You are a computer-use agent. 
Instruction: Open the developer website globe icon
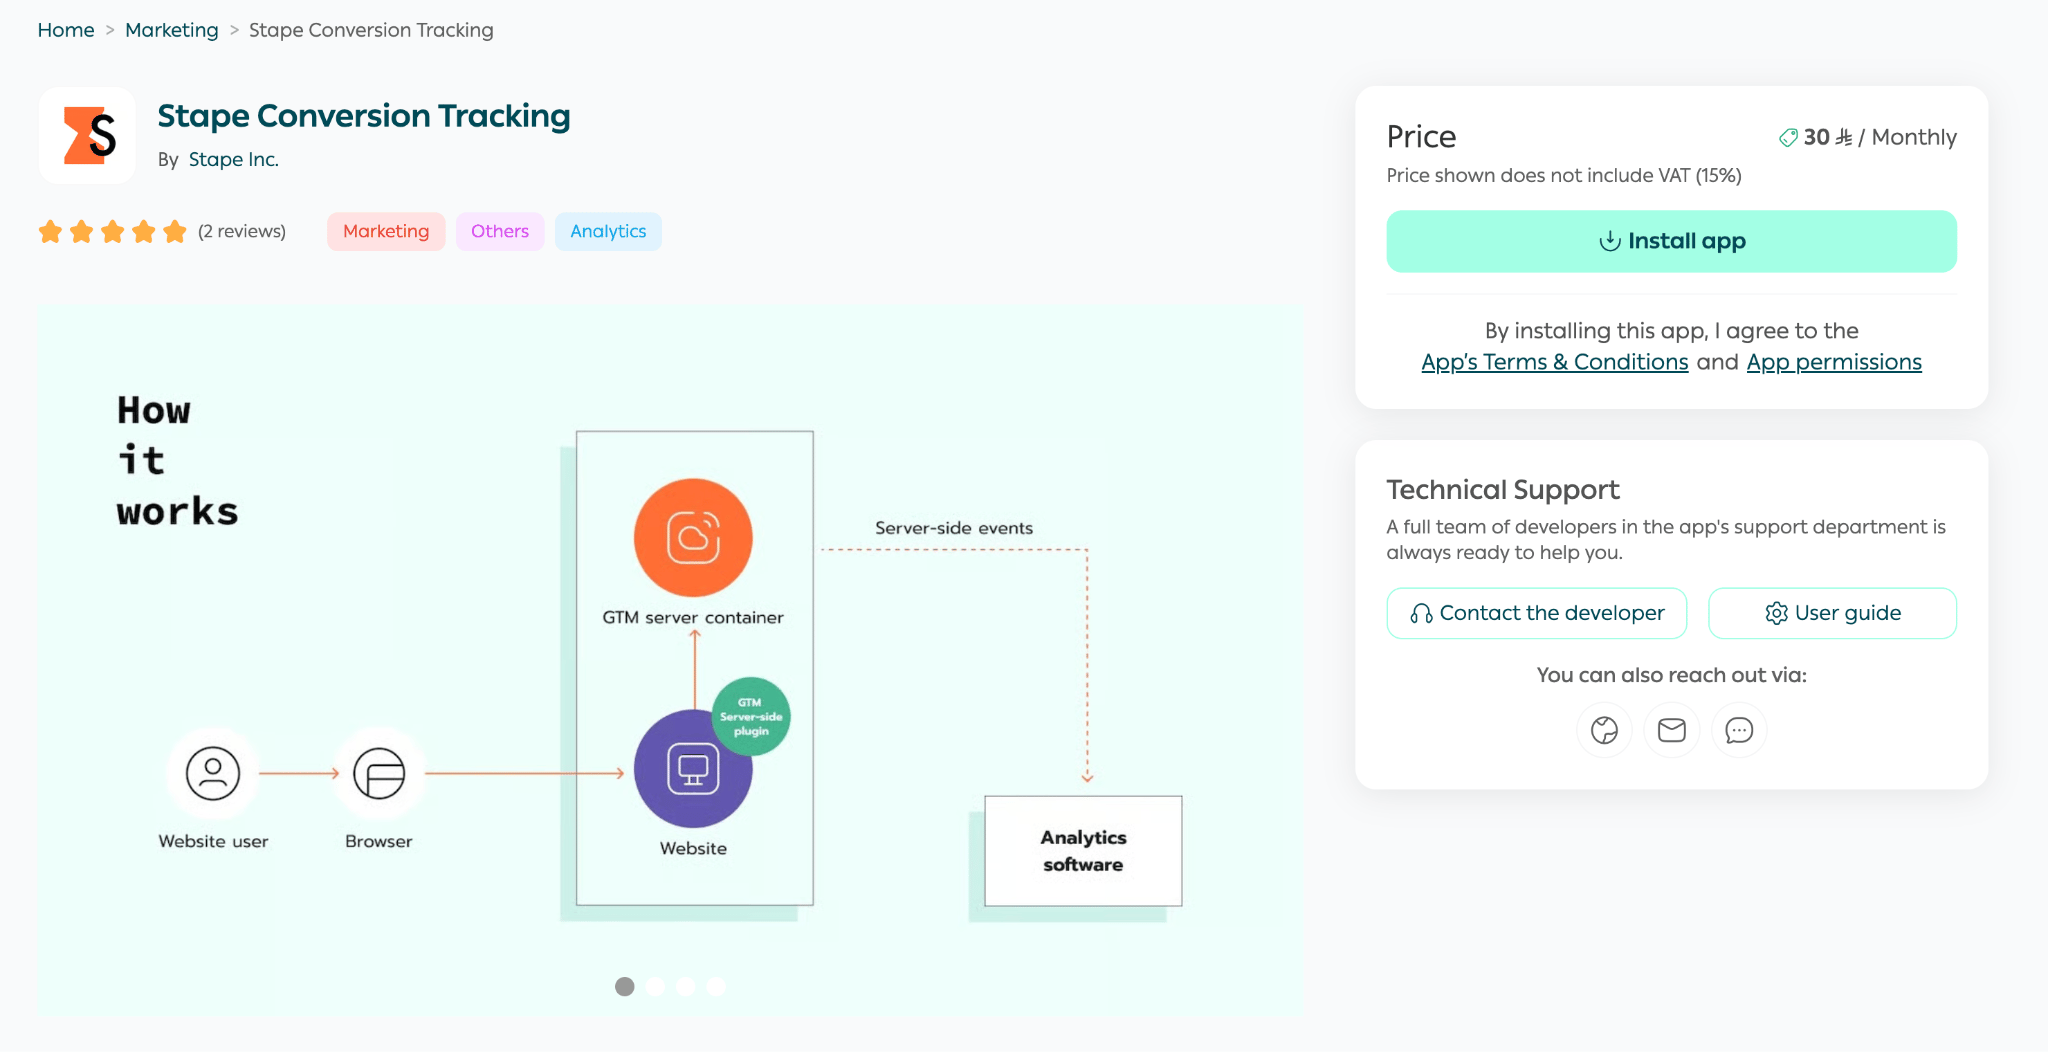point(1604,731)
